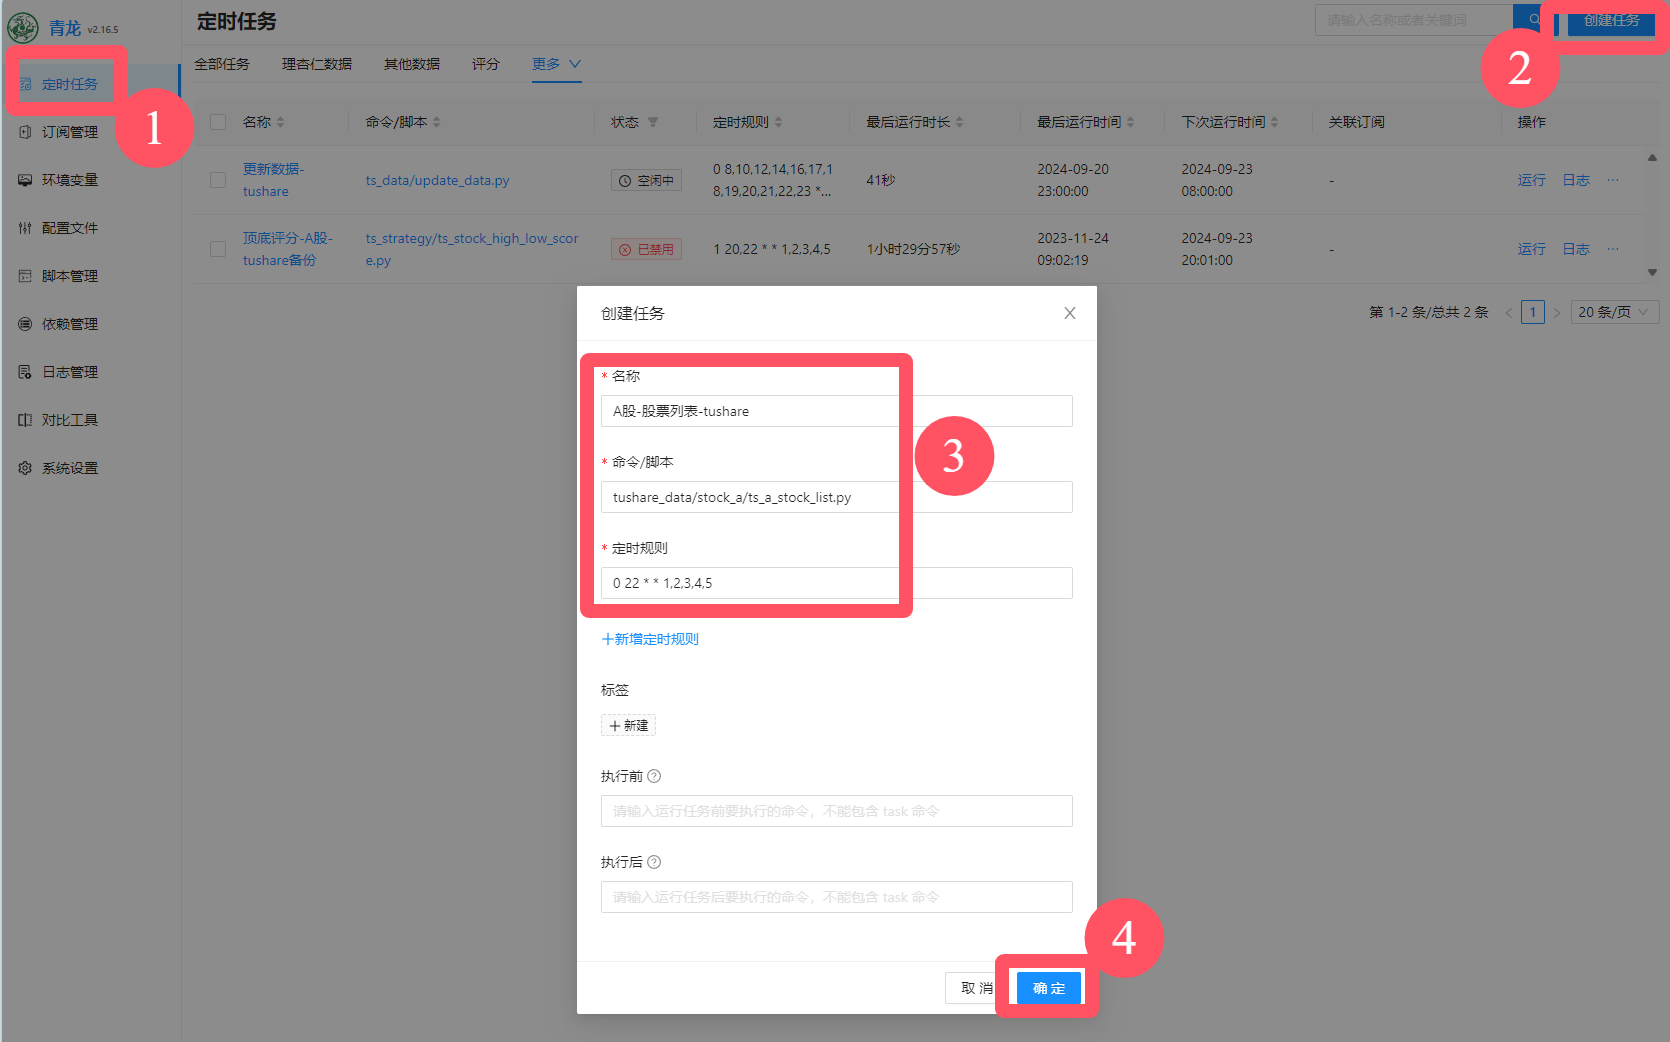Image resolution: width=1670 pixels, height=1042 pixels.
Task: Click the 命令/脚本 input field
Action: (837, 497)
